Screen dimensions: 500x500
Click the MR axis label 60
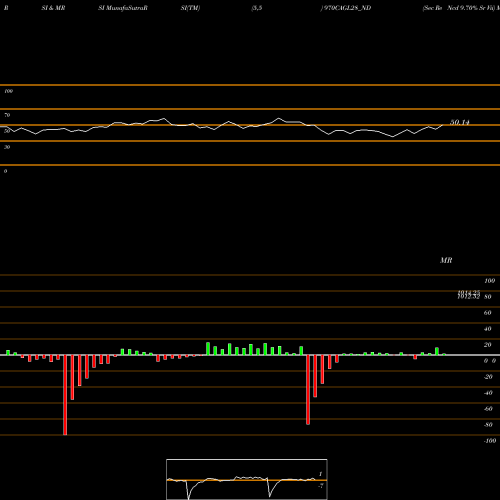(487, 313)
